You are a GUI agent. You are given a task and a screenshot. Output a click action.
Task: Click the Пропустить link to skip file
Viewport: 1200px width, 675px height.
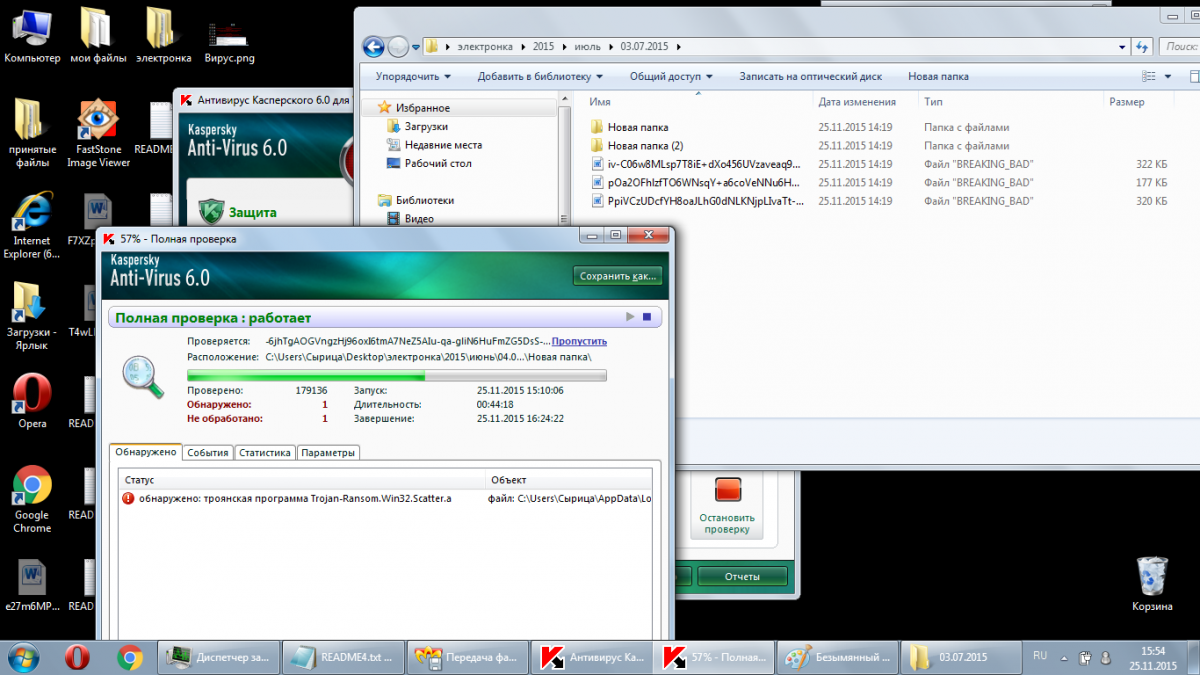[579, 341]
